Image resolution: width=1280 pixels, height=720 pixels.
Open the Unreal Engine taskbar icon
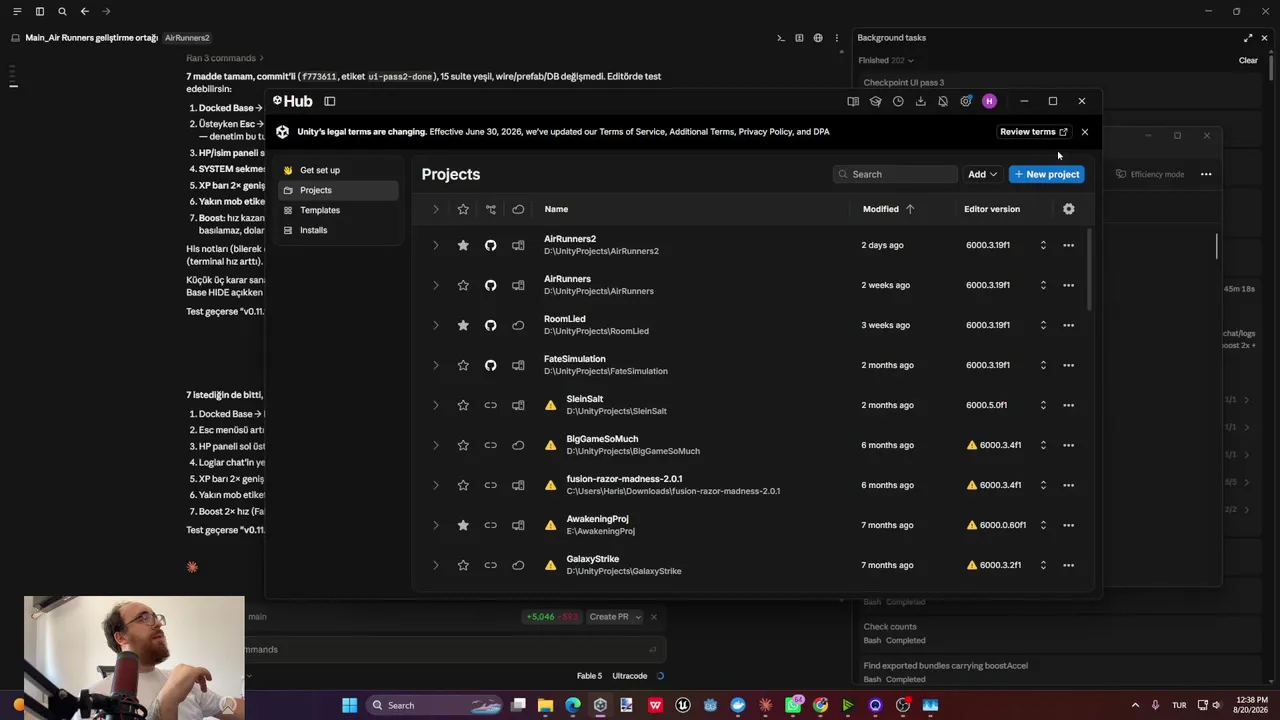click(683, 705)
